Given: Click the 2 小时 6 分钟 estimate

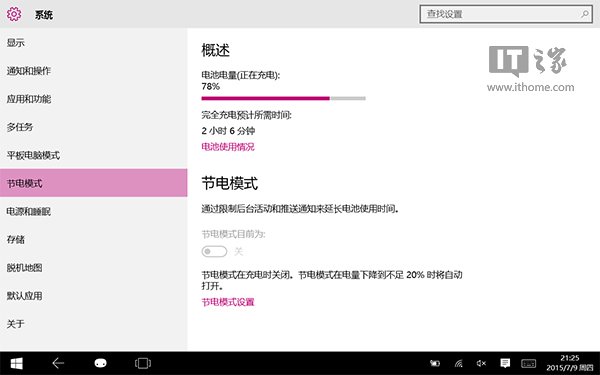Looking at the screenshot, I should [x=228, y=131].
